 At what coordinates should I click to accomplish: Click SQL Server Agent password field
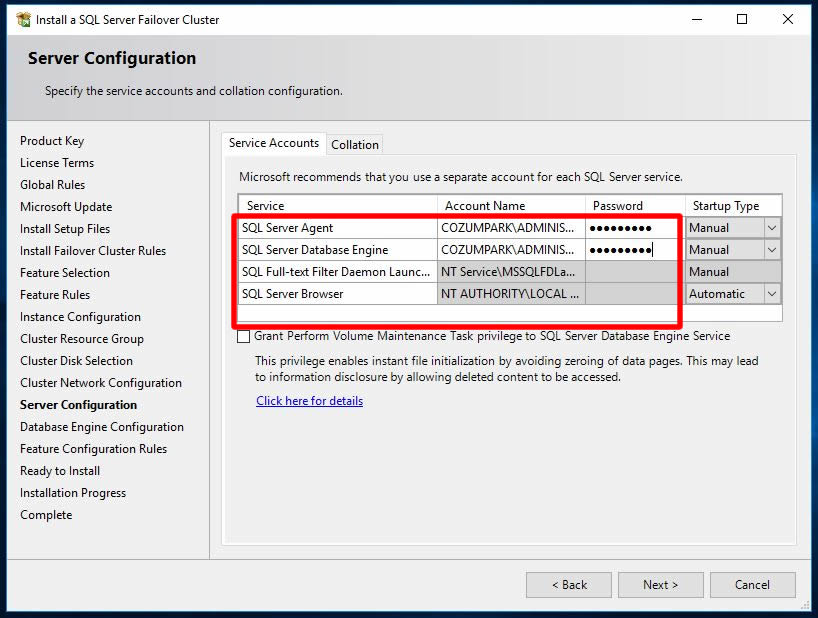(634, 228)
